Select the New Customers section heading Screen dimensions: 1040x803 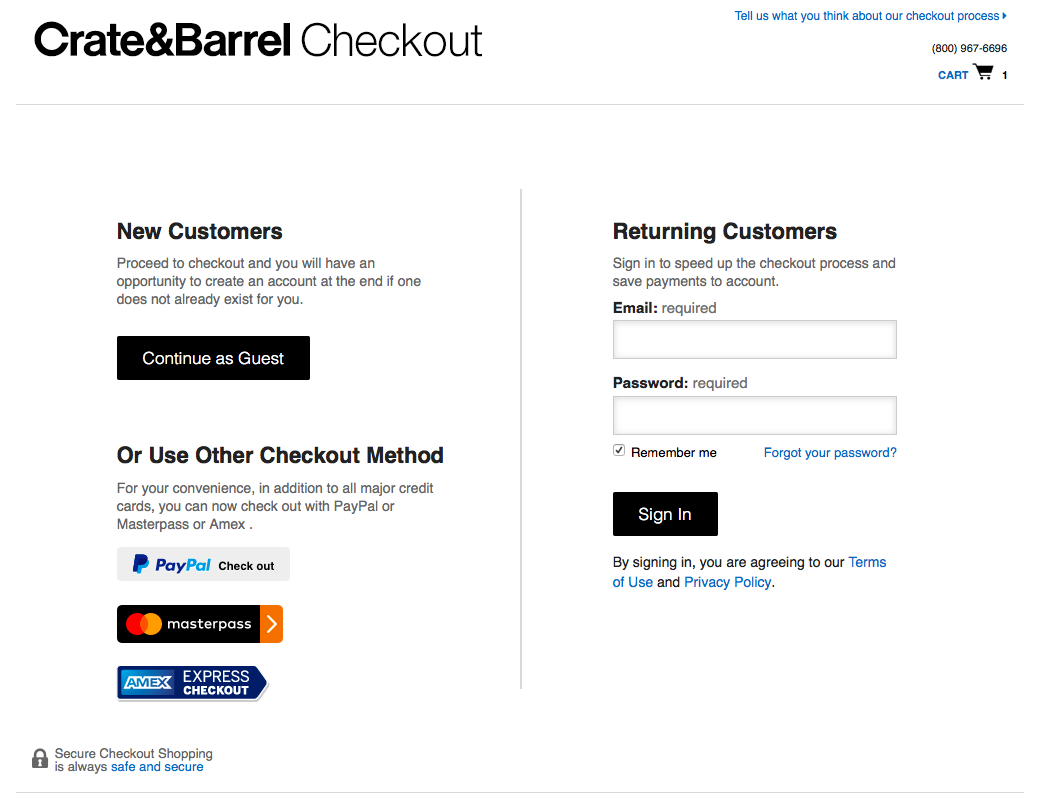pos(199,231)
